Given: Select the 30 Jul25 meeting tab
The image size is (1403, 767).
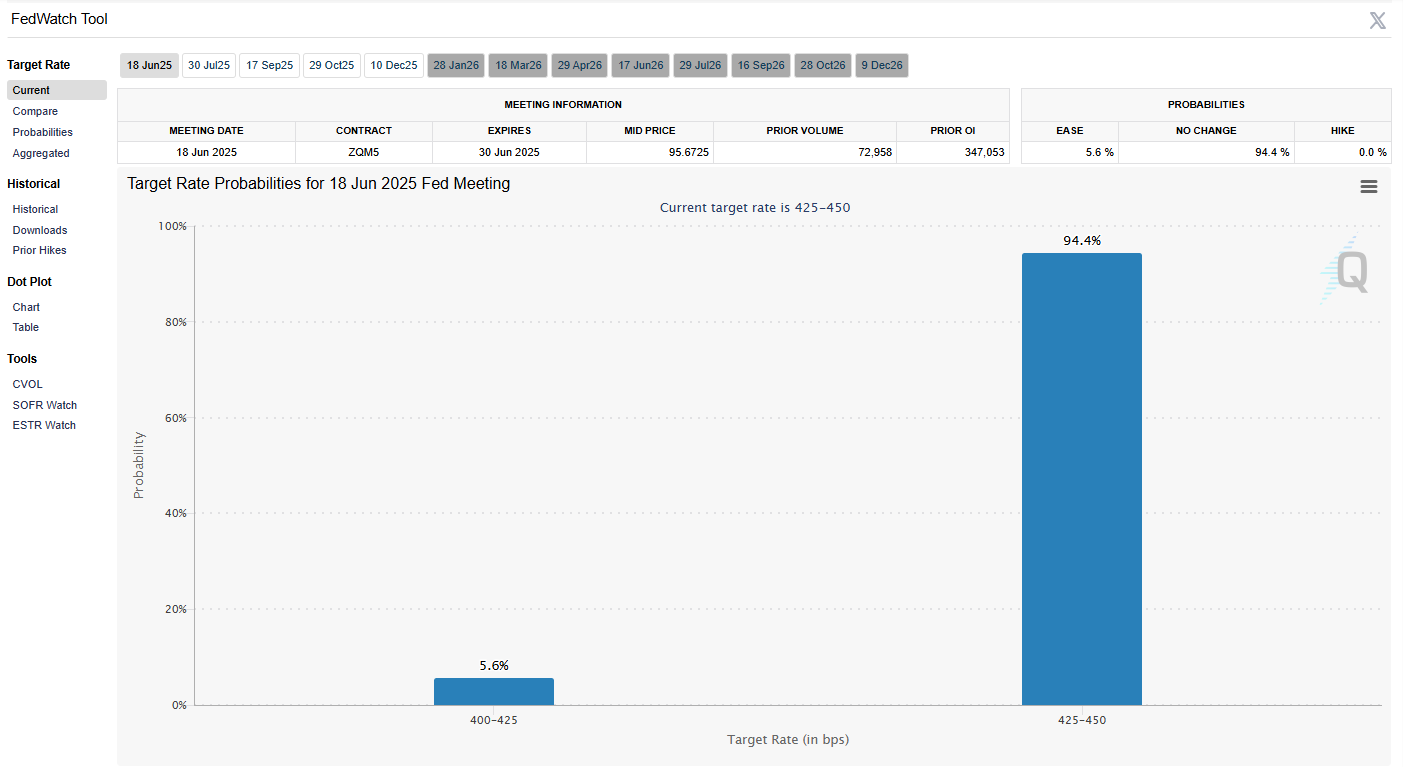Looking at the screenshot, I should click(x=209, y=66).
